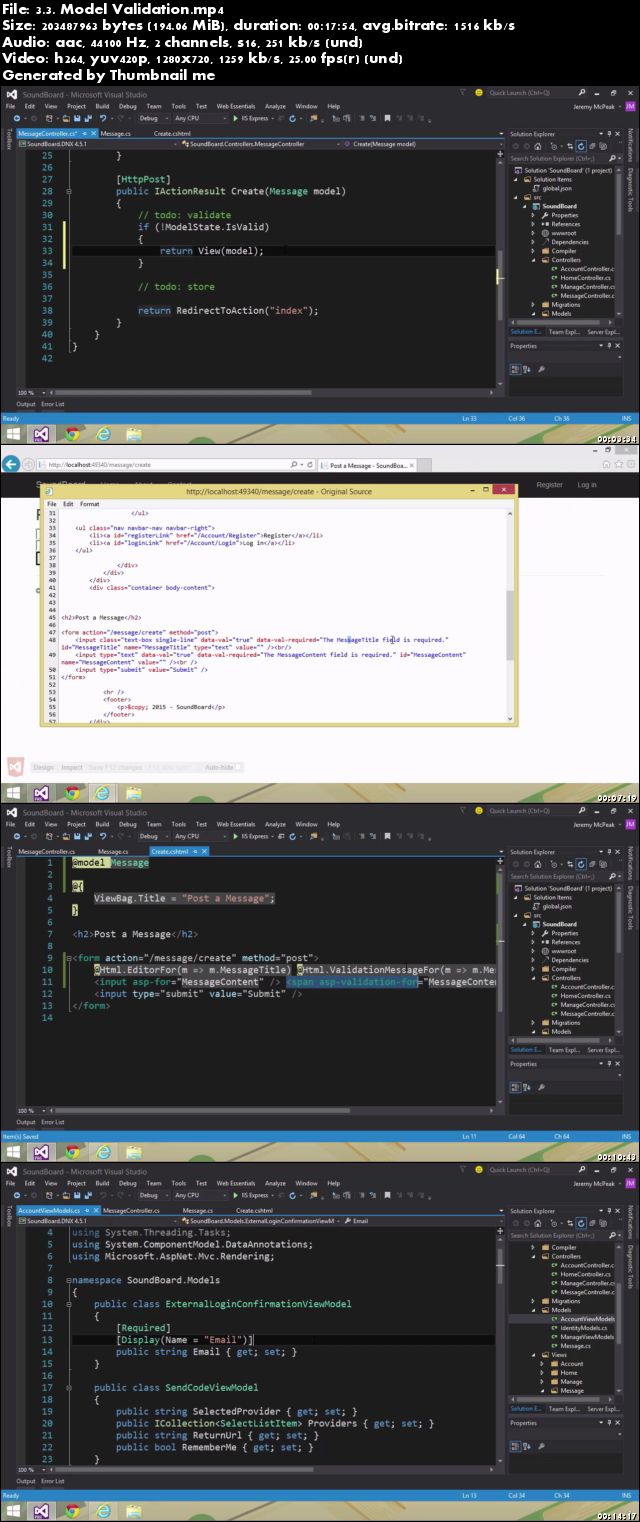Click Visual Studio logo in Item(s) Saved frame
Image resolution: width=640 pixels, height=1522 pixels.
click(11, 812)
